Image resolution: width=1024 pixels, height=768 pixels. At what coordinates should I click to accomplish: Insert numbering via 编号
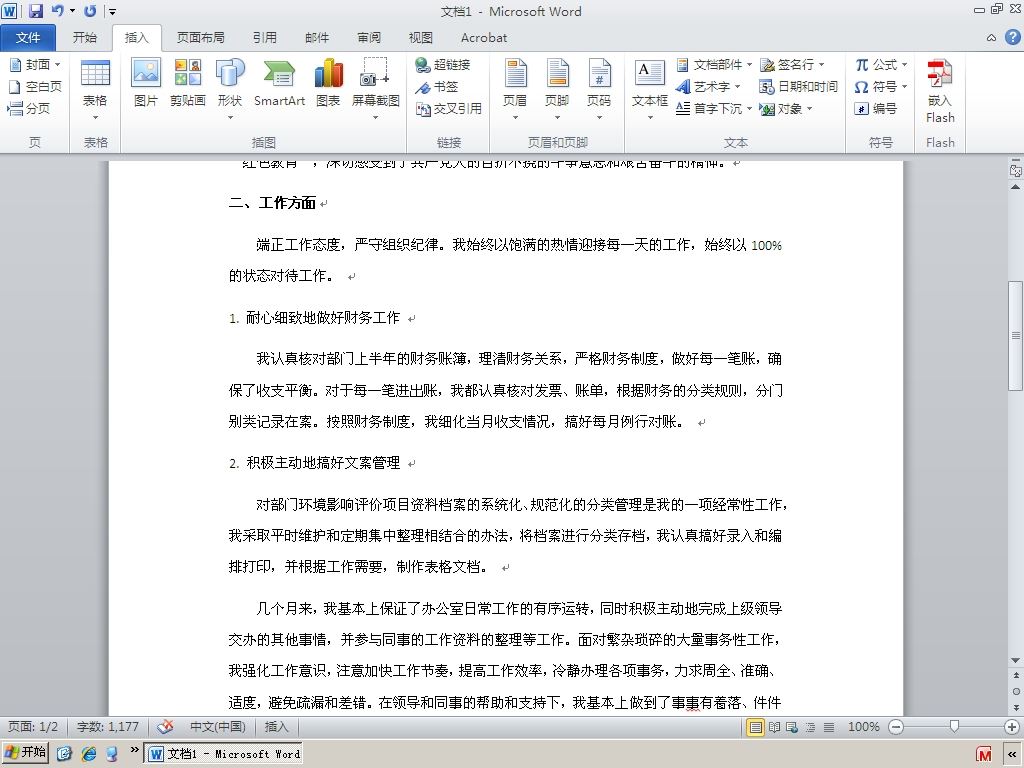click(x=875, y=108)
